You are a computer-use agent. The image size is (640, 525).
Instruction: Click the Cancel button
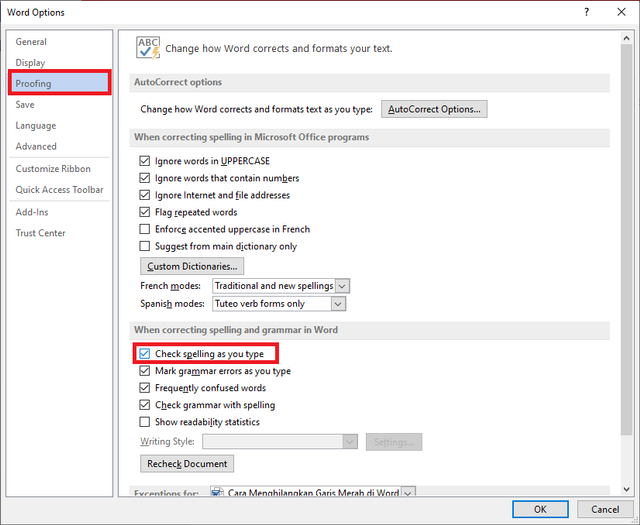[x=605, y=509]
